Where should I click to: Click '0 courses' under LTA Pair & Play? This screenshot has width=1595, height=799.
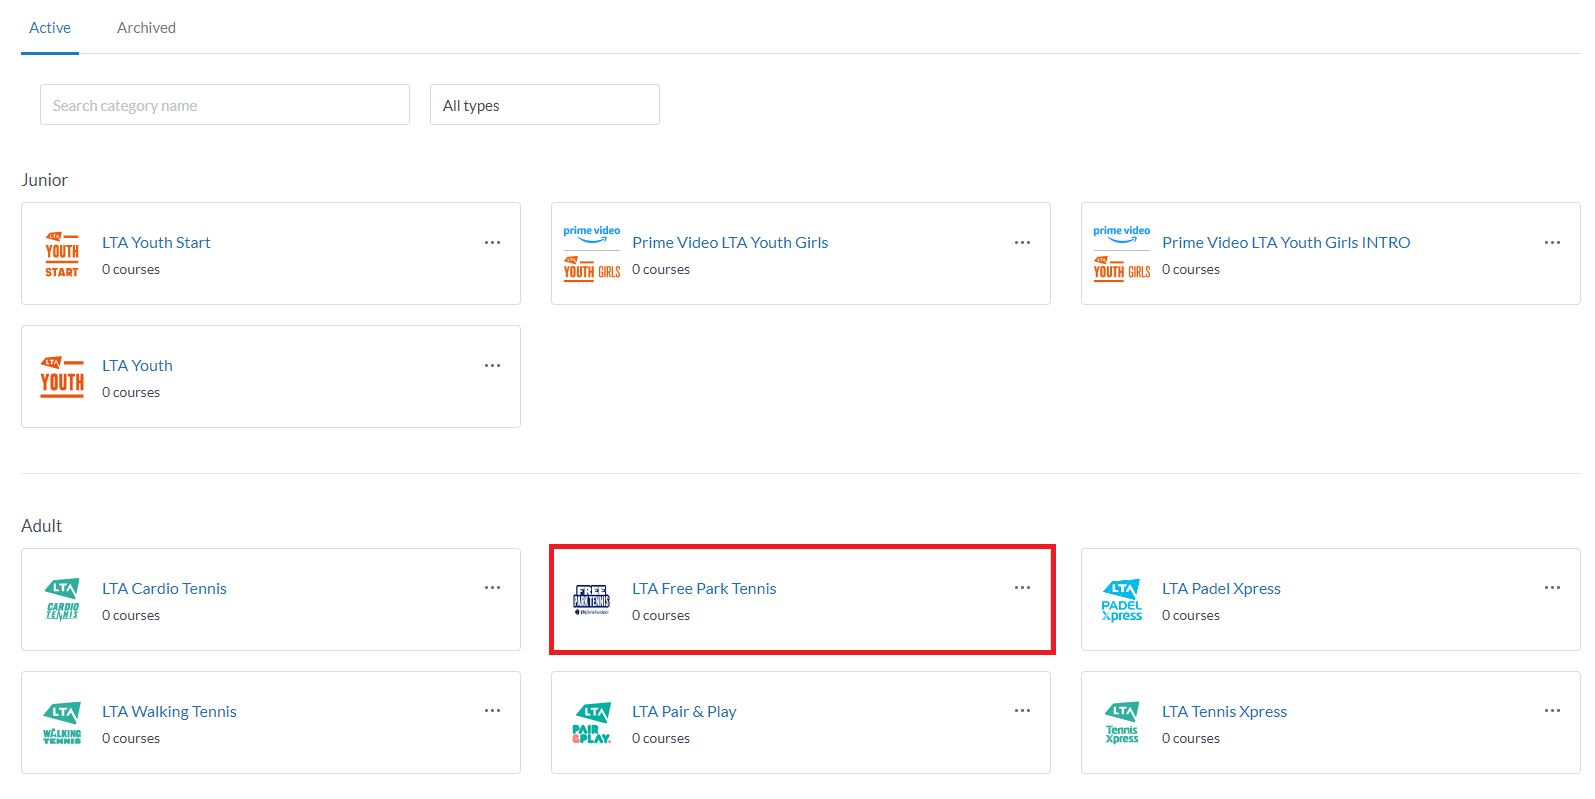tap(661, 738)
